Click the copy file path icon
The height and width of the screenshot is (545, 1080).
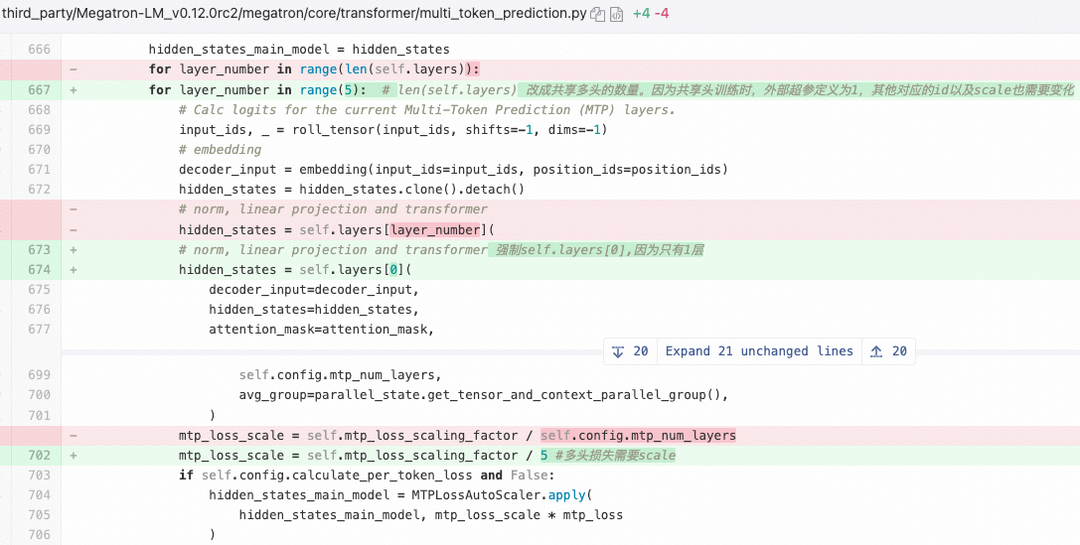tap(598, 14)
